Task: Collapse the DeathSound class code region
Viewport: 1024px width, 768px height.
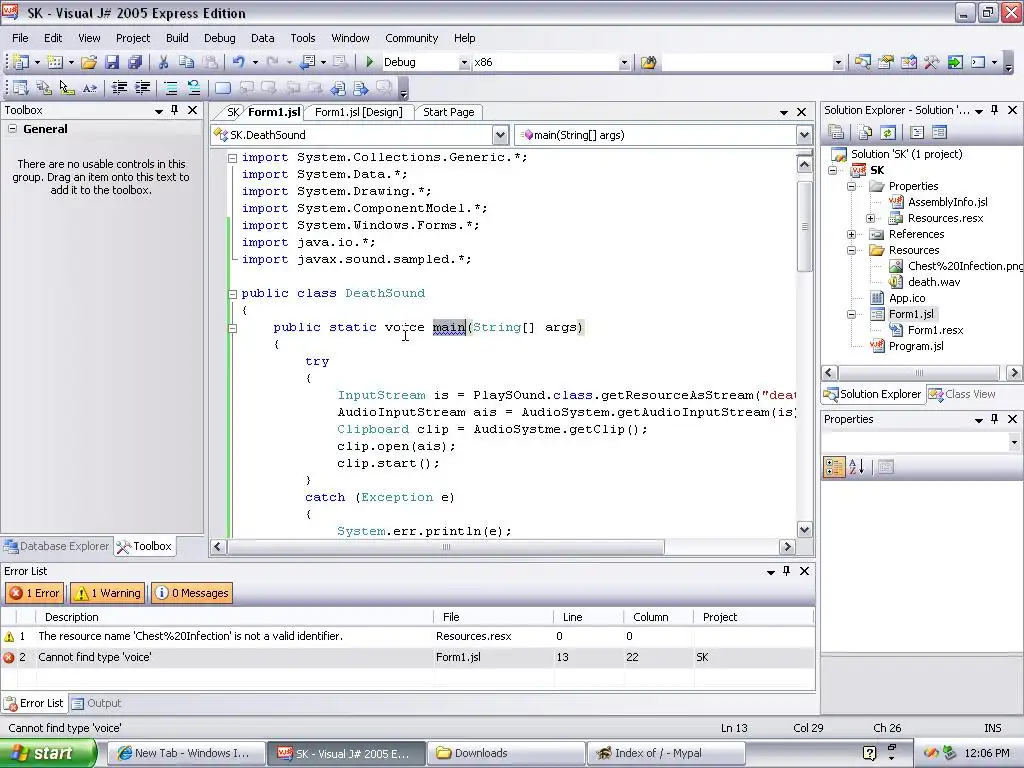Action: coord(232,294)
